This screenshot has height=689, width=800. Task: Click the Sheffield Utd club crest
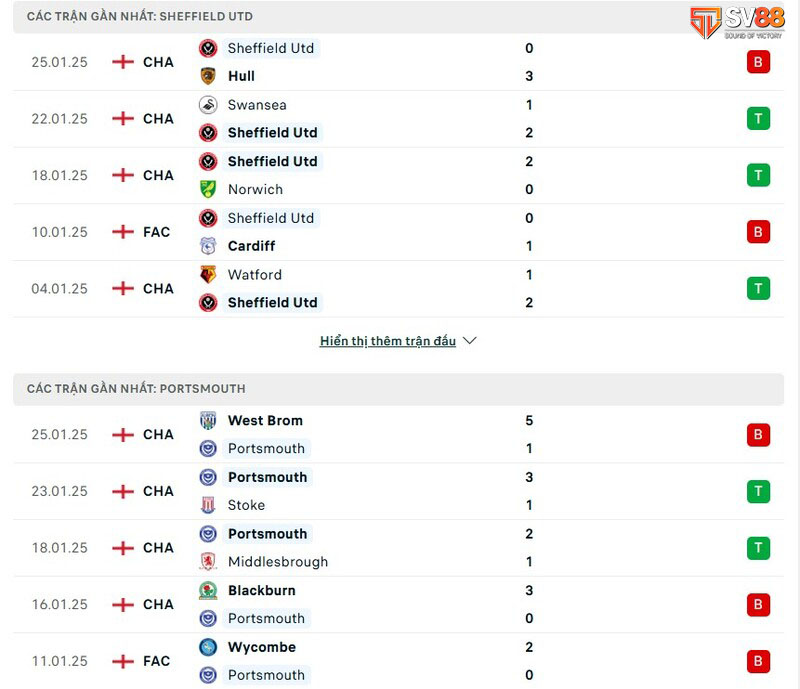(209, 48)
